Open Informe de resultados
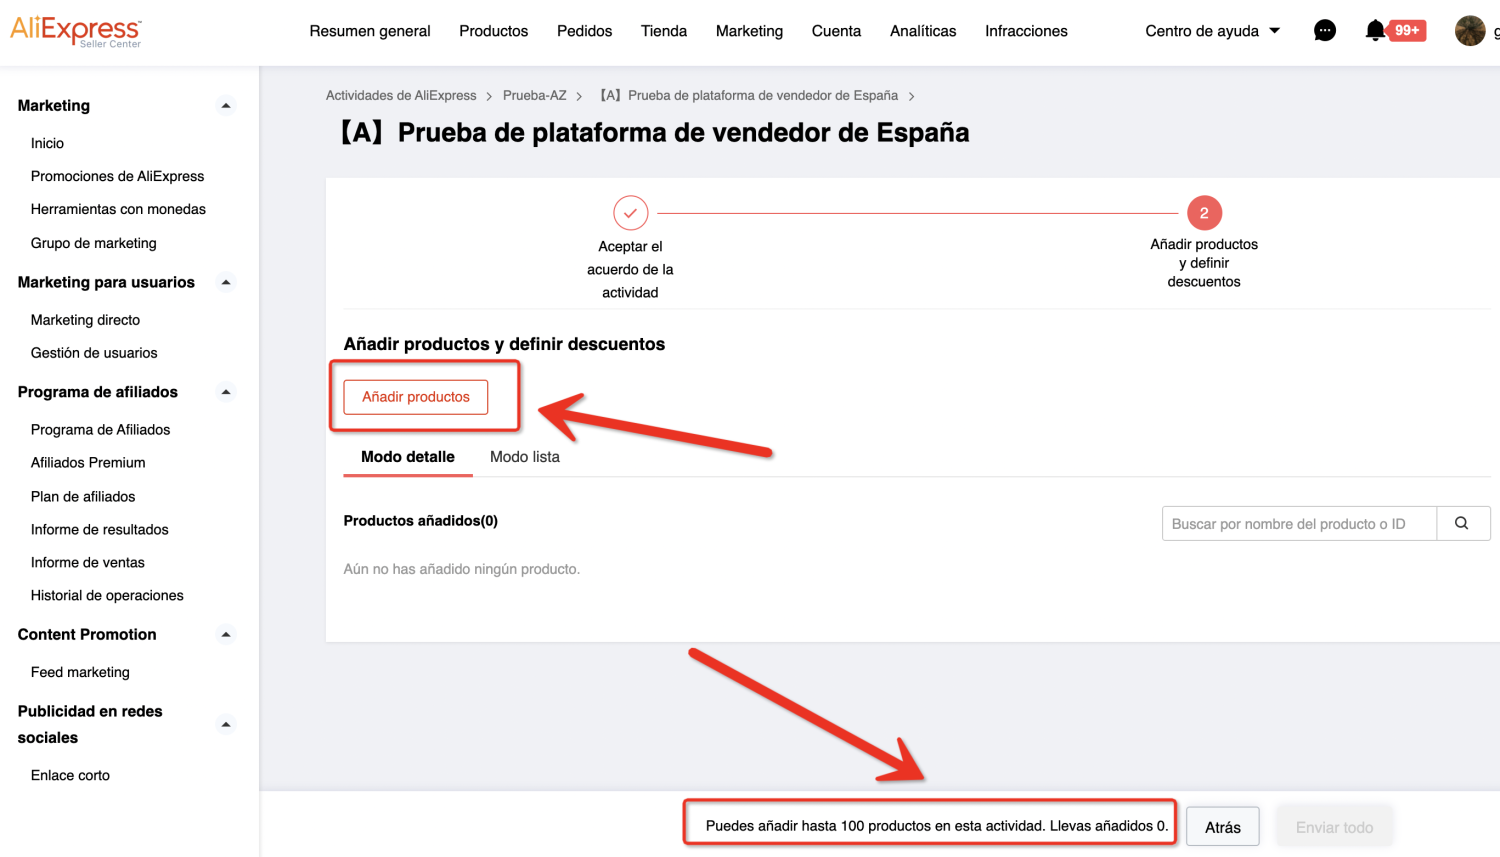Viewport: 1500px width, 857px height. 100,530
